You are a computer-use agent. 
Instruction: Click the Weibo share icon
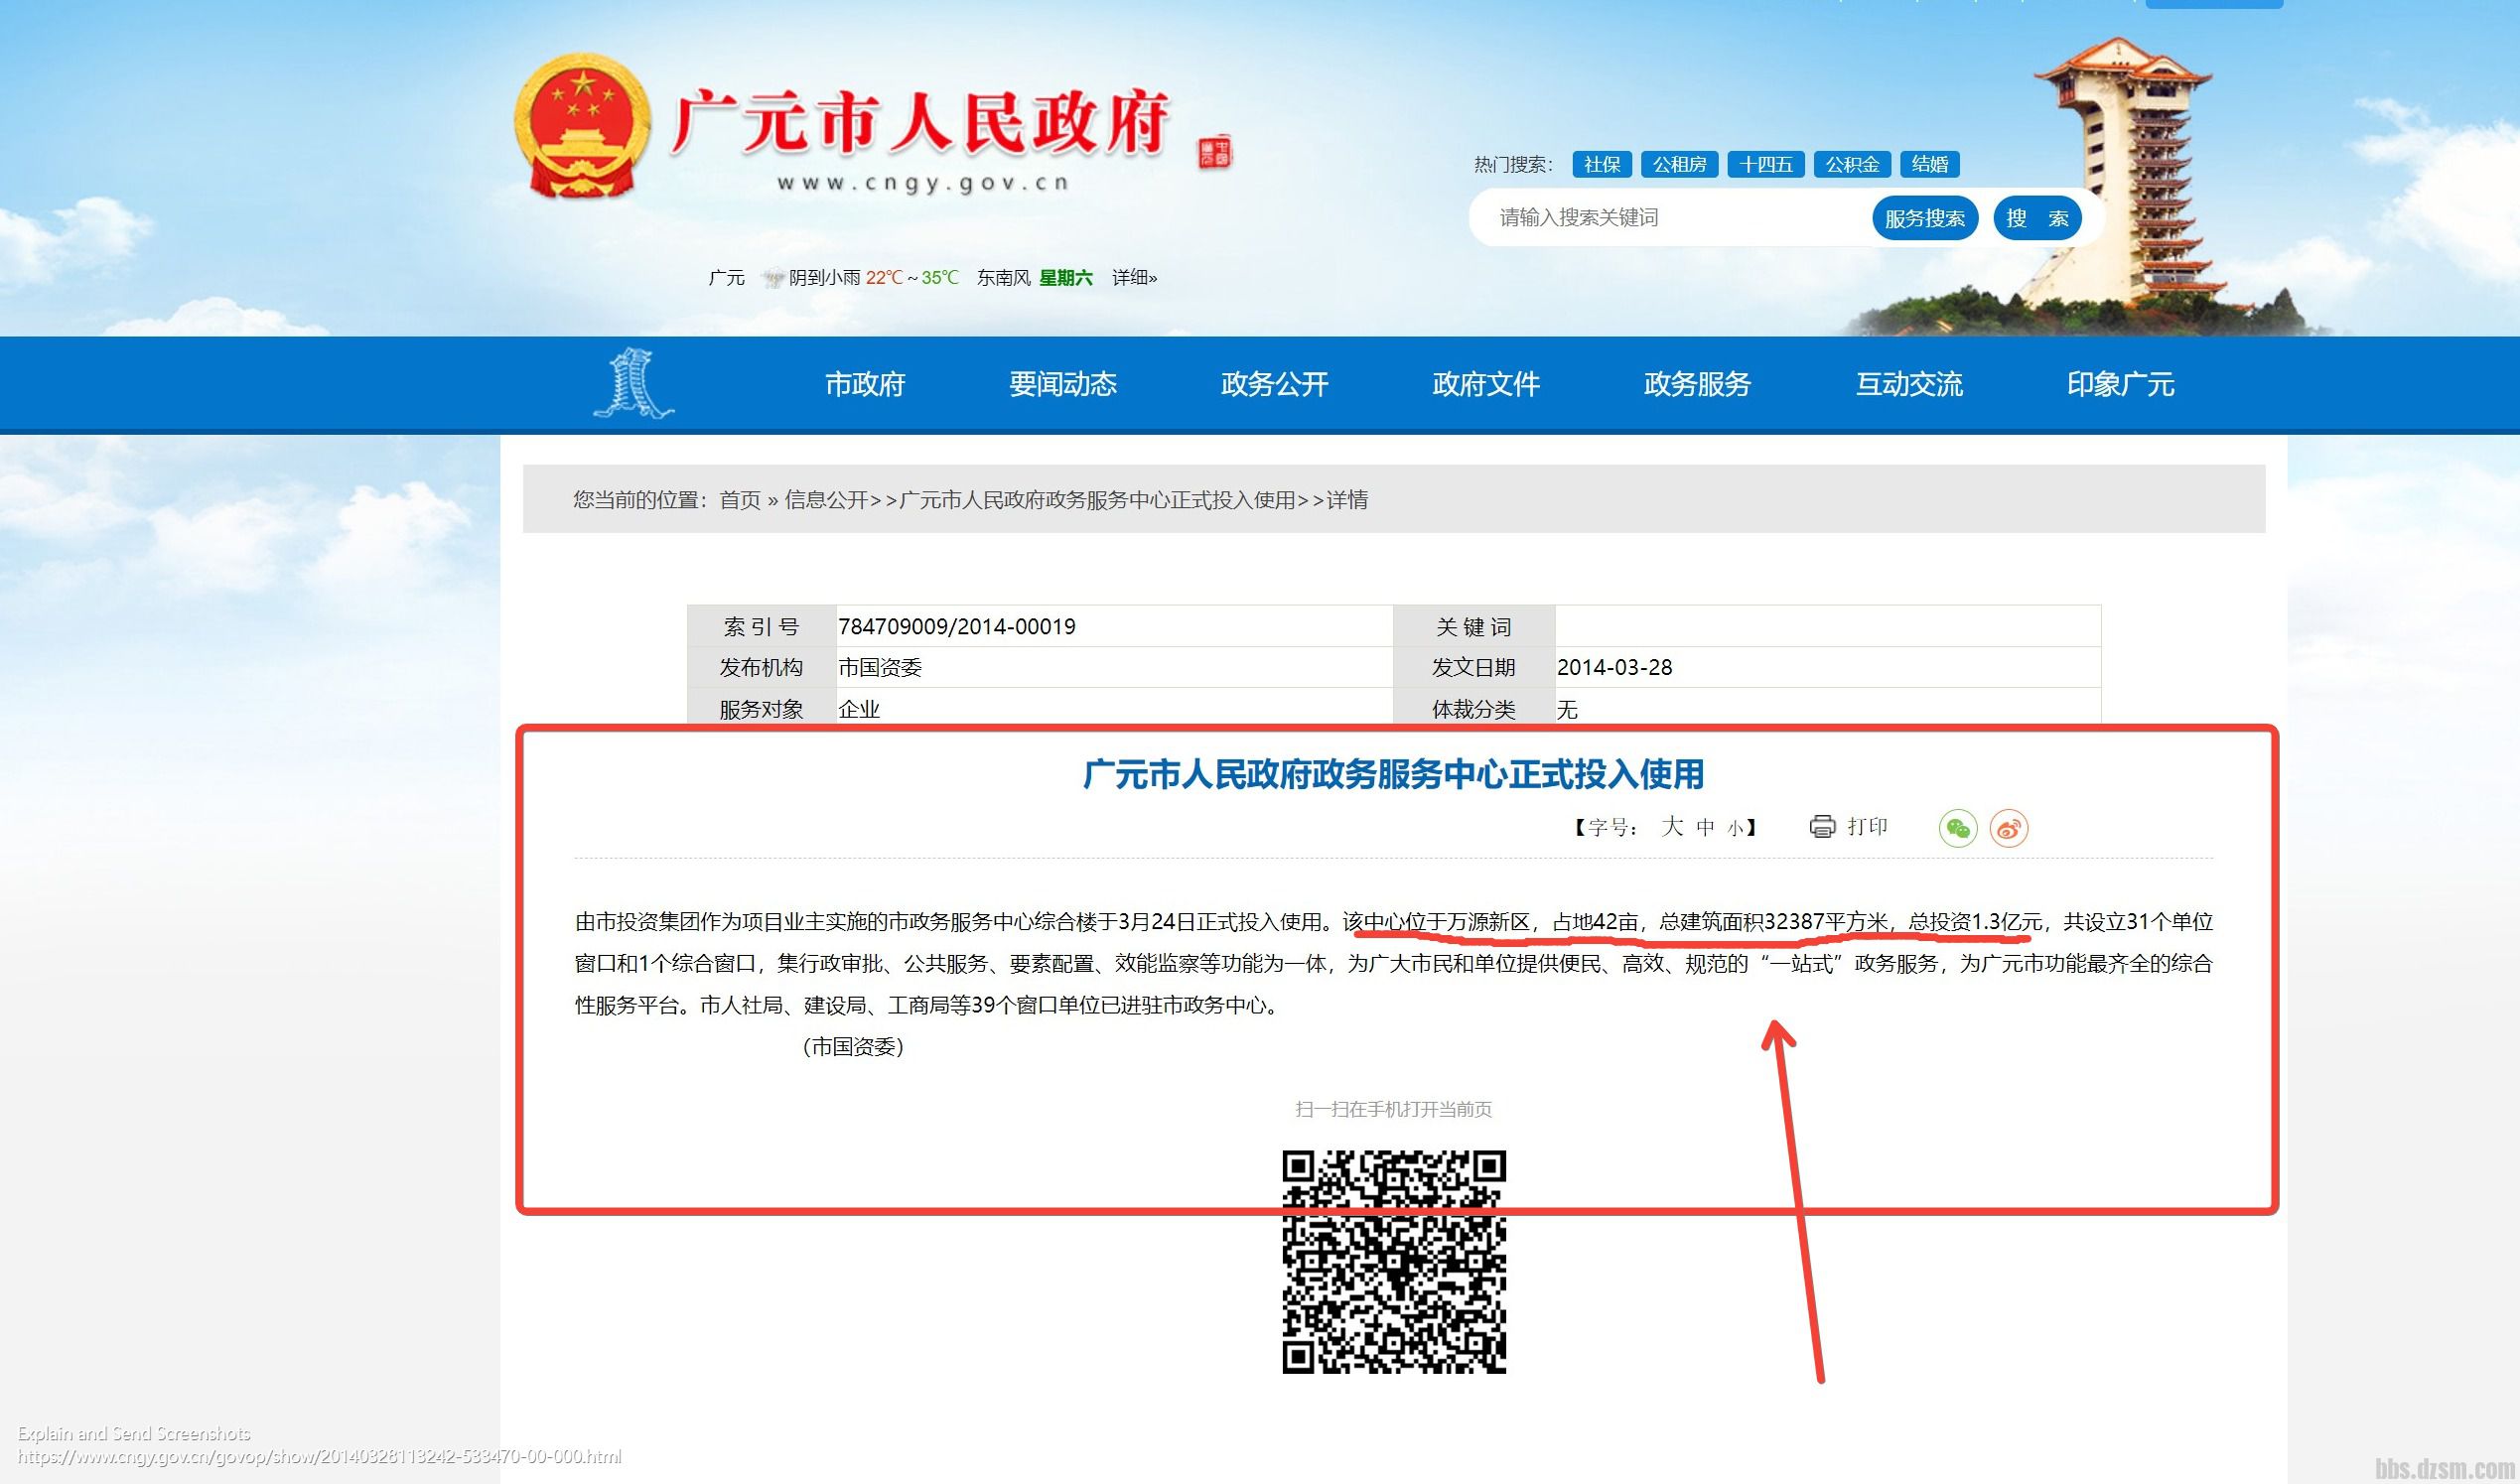[x=2008, y=828]
